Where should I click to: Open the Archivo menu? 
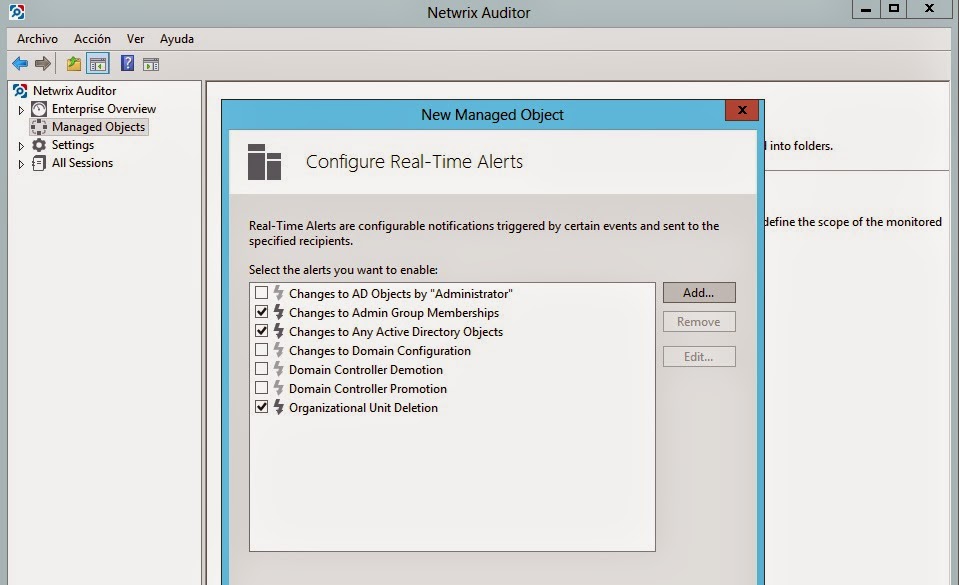(x=37, y=39)
